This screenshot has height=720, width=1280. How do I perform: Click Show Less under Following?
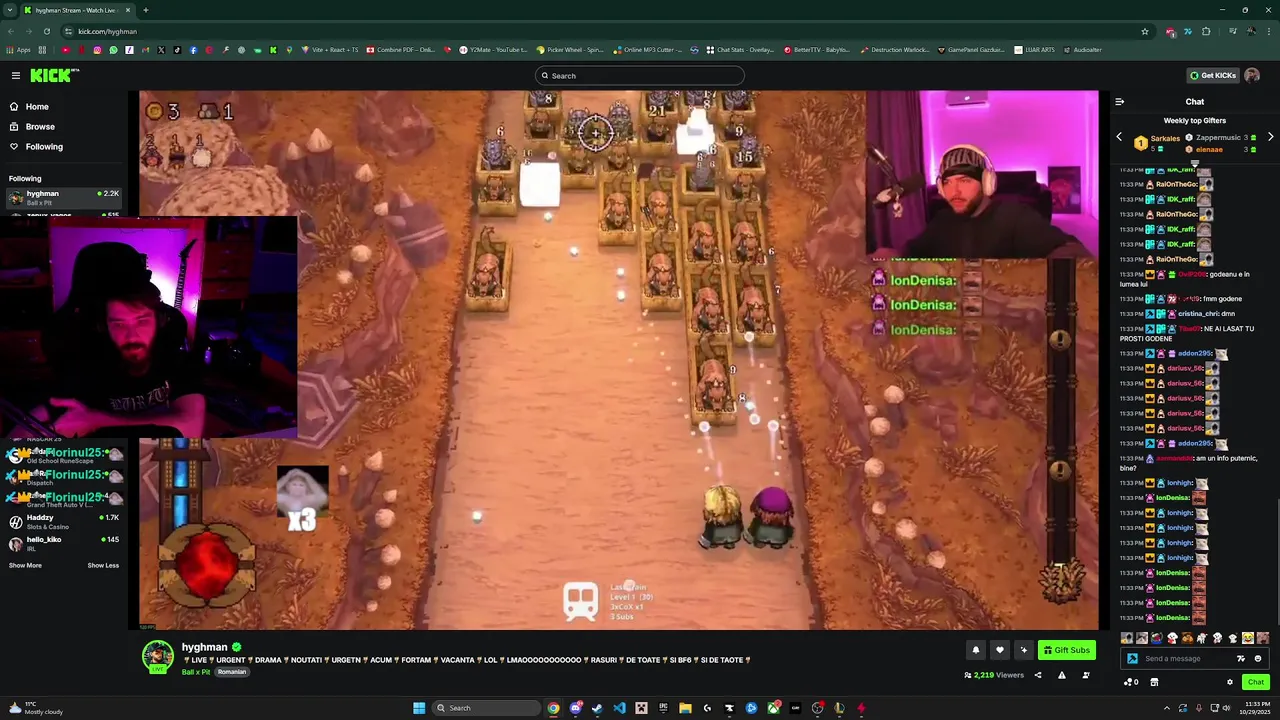click(103, 565)
